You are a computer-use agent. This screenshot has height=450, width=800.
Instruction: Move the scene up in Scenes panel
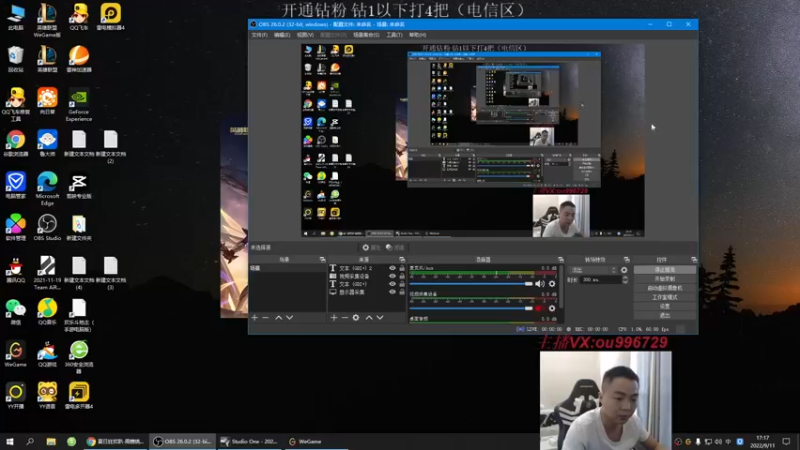click(x=279, y=317)
